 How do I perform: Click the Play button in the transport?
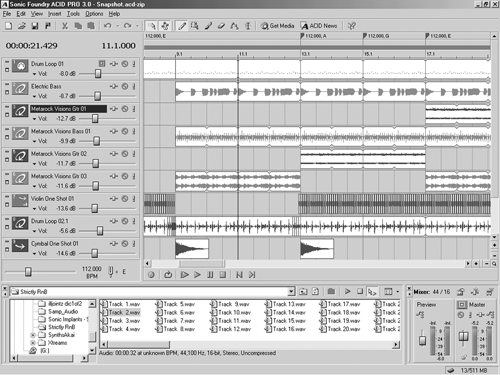click(x=197, y=275)
